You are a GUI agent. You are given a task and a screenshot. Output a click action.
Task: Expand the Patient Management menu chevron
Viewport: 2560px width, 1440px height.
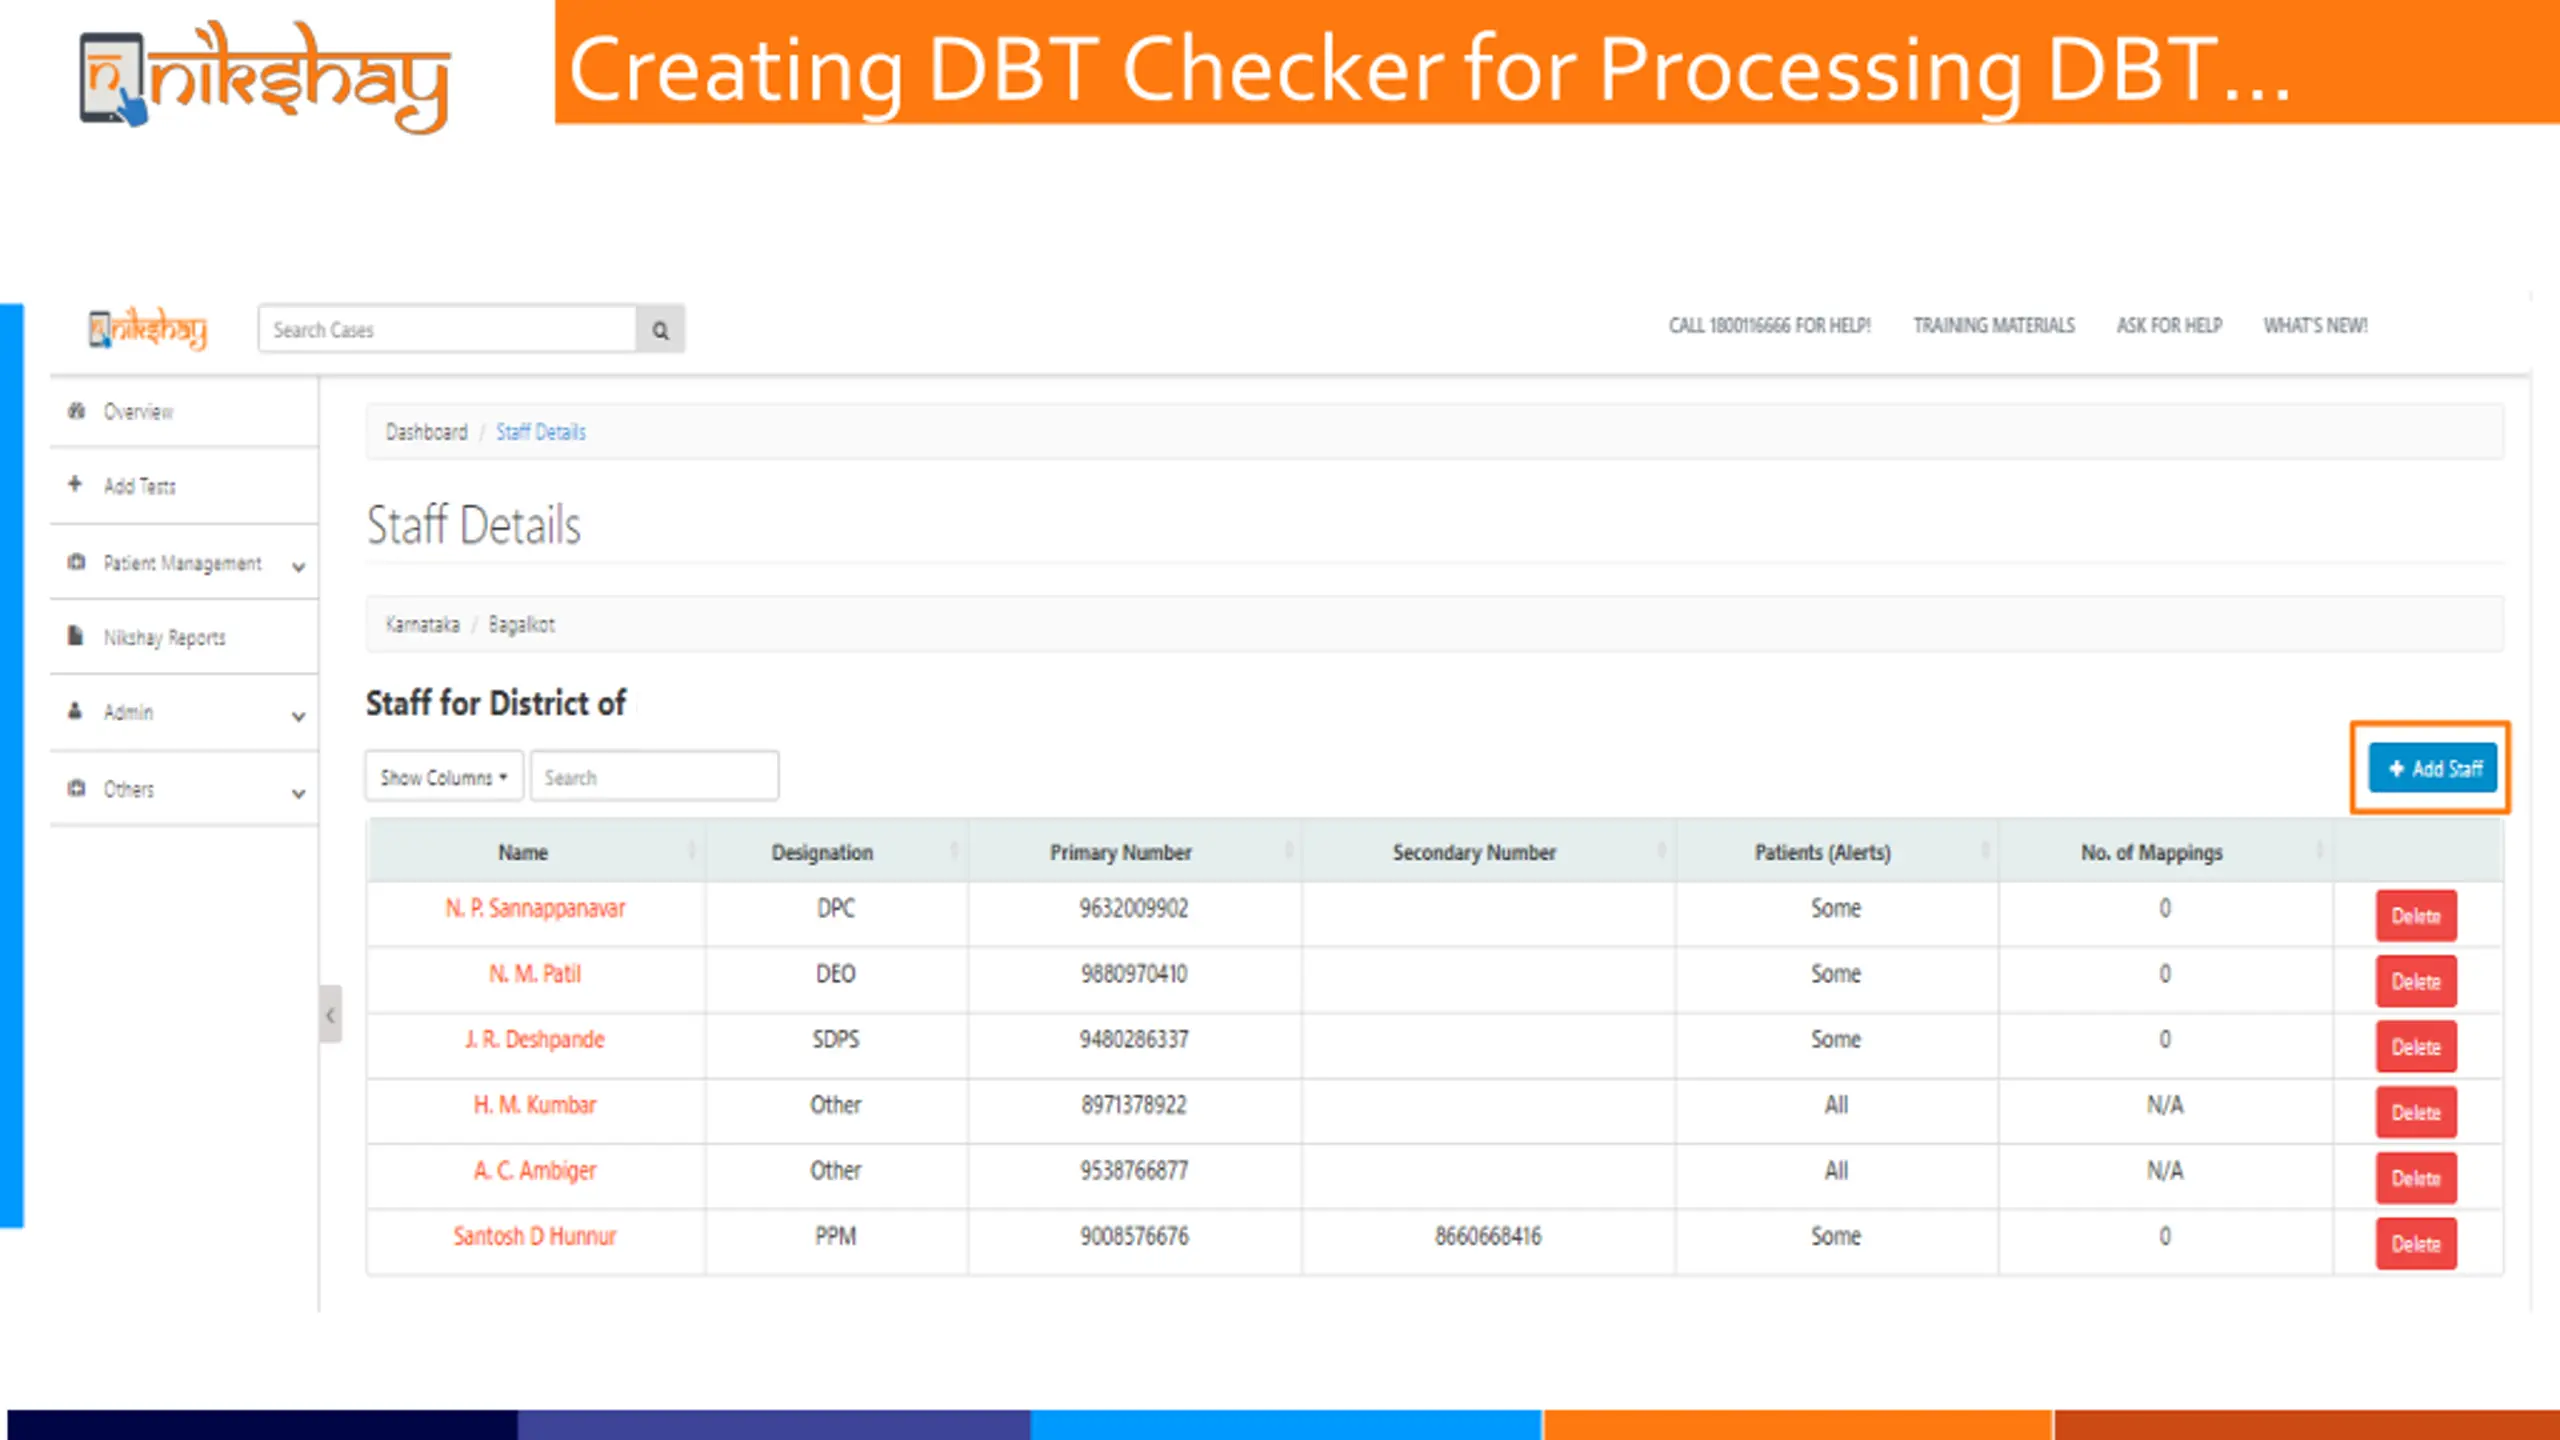tap(298, 567)
